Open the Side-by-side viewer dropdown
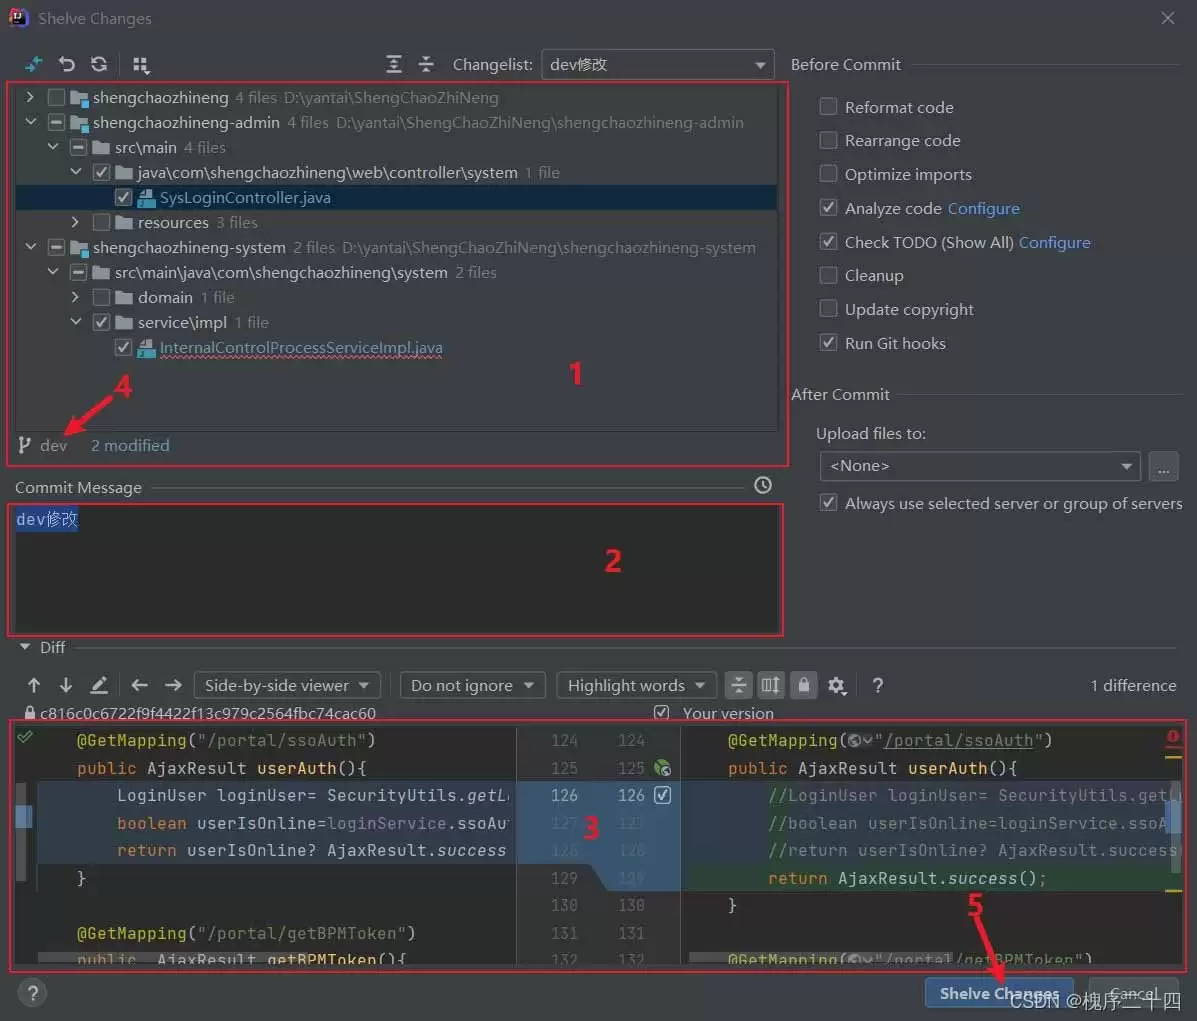 click(x=286, y=685)
